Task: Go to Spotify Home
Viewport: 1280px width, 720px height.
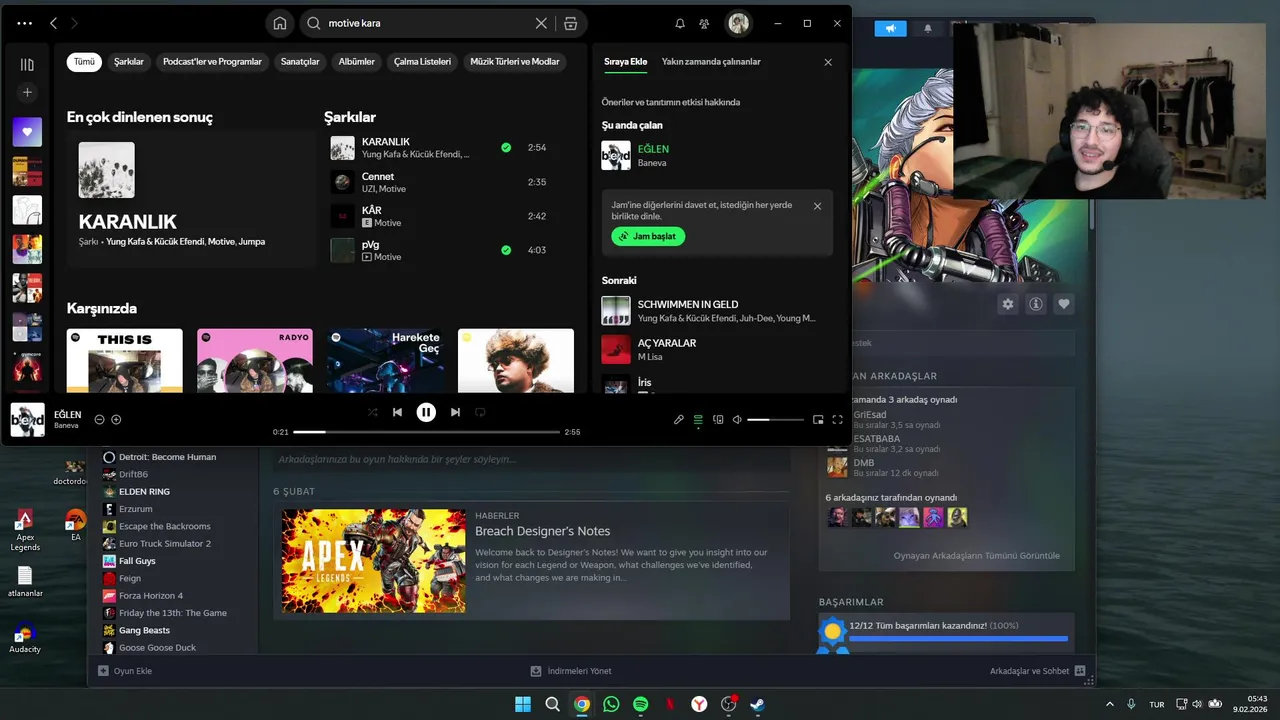Action: click(280, 23)
